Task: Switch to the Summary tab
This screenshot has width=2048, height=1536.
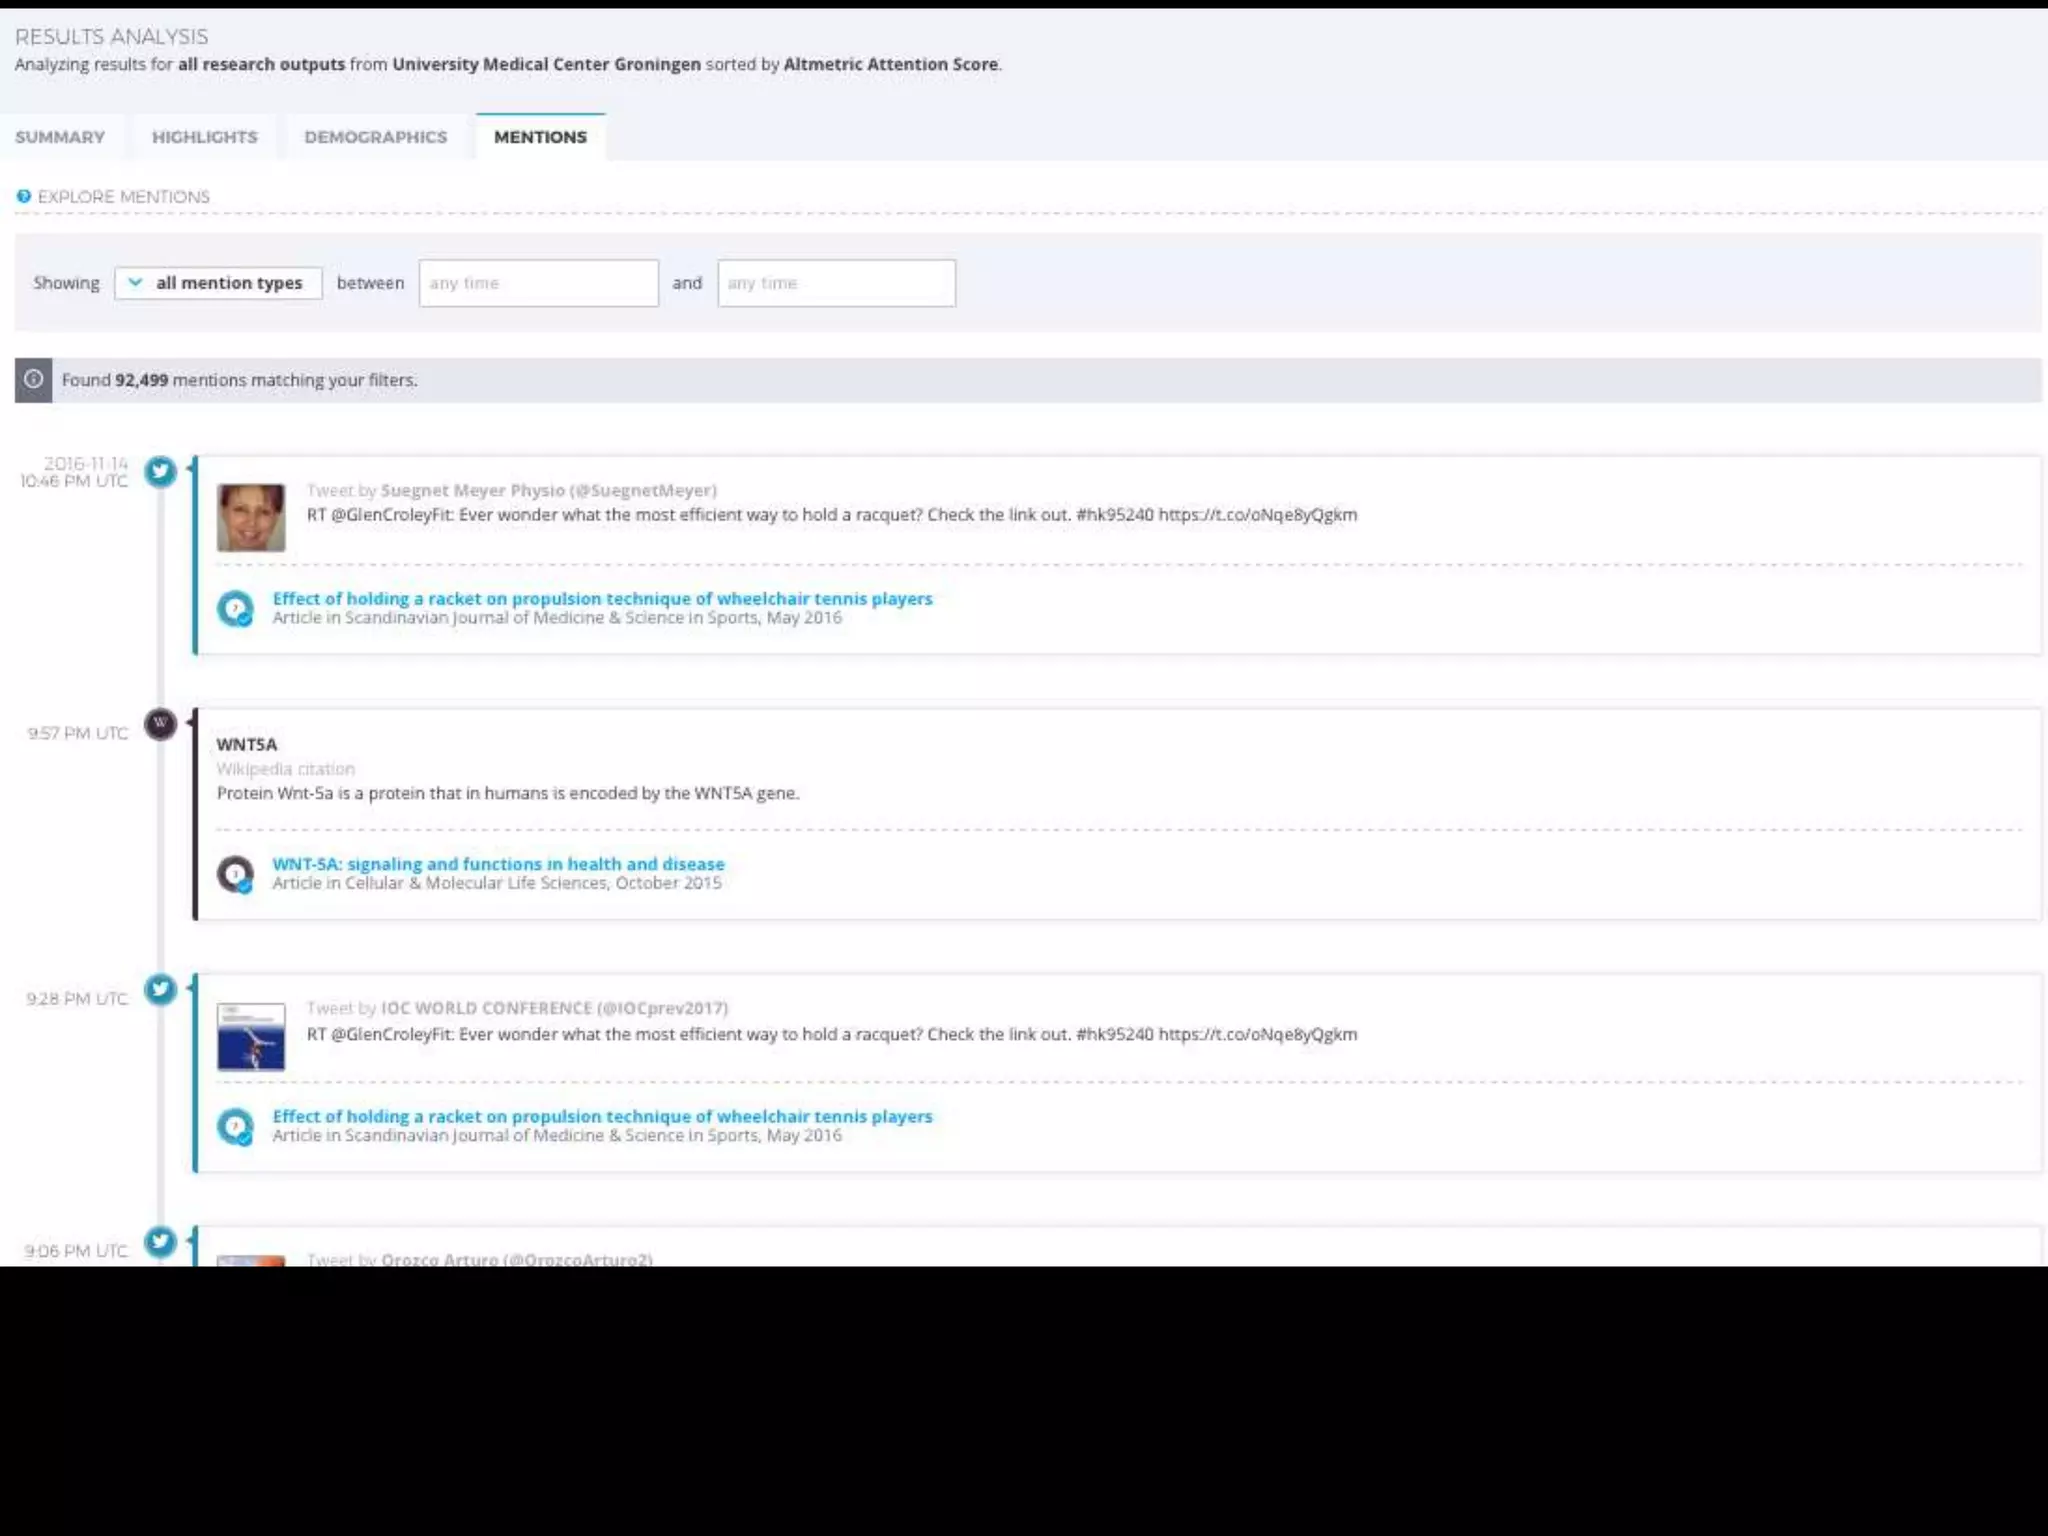Action: (x=60, y=137)
